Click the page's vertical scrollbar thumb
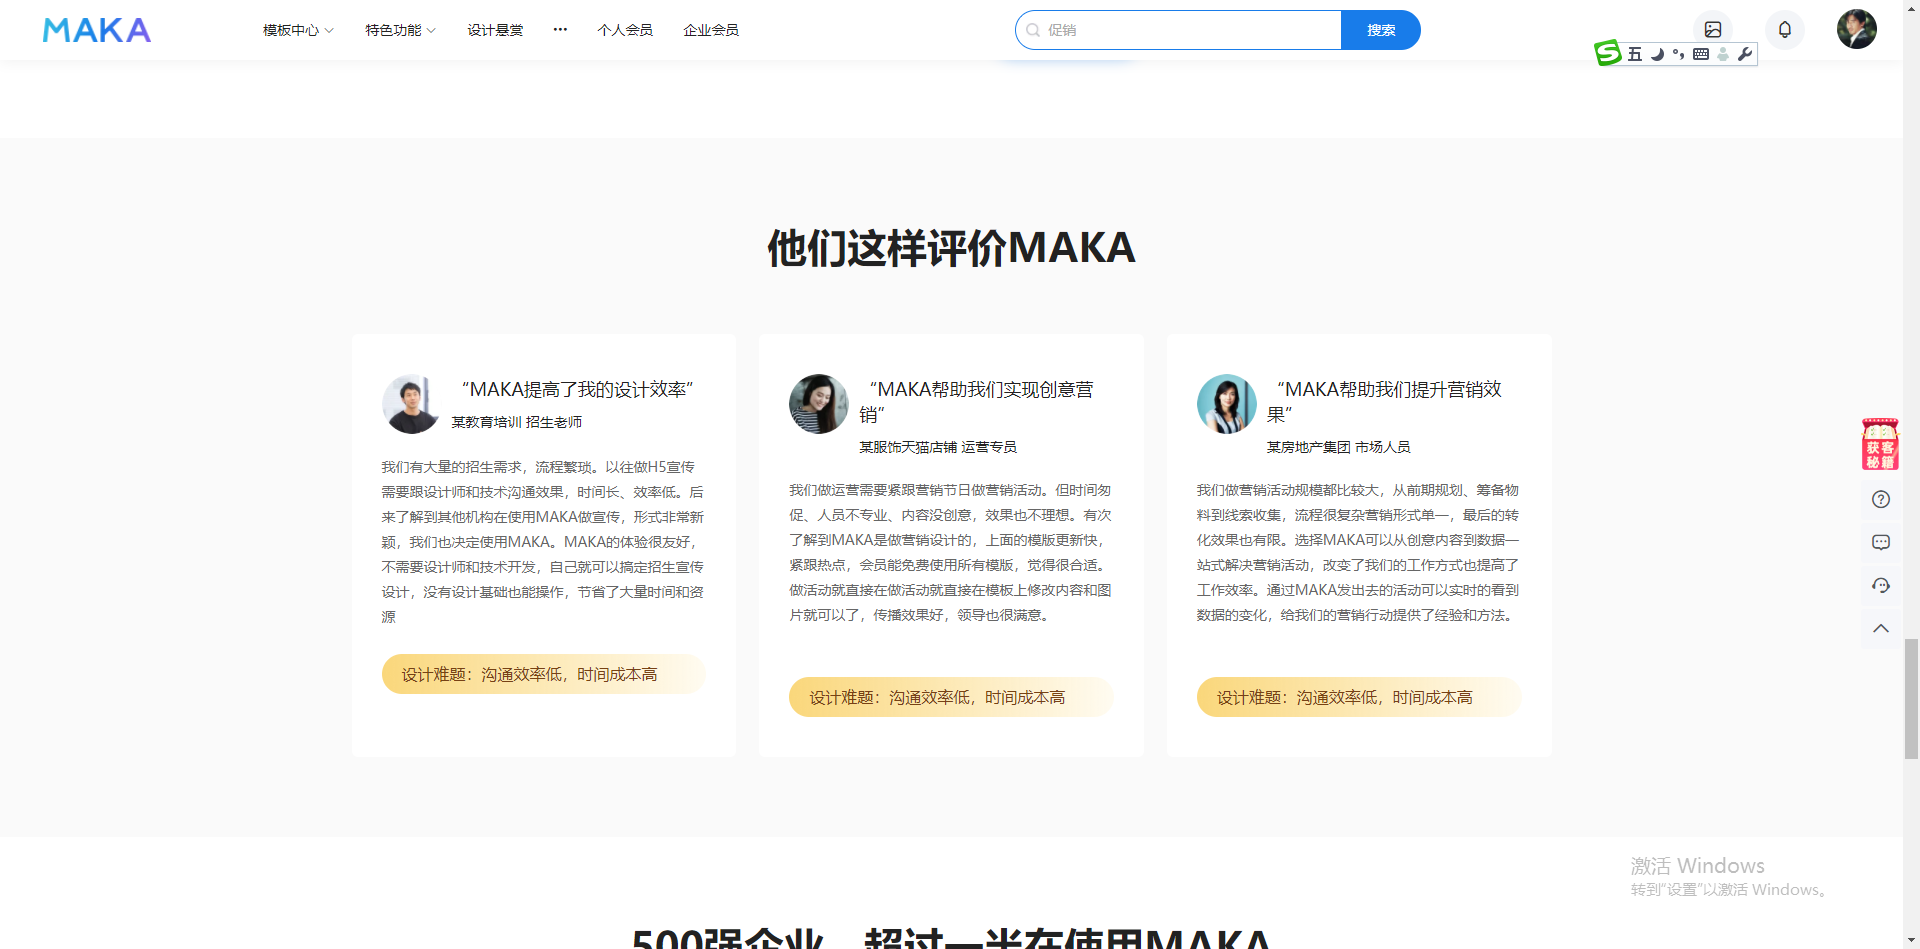This screenshot has height=949, width=1920. point(1911,699)
